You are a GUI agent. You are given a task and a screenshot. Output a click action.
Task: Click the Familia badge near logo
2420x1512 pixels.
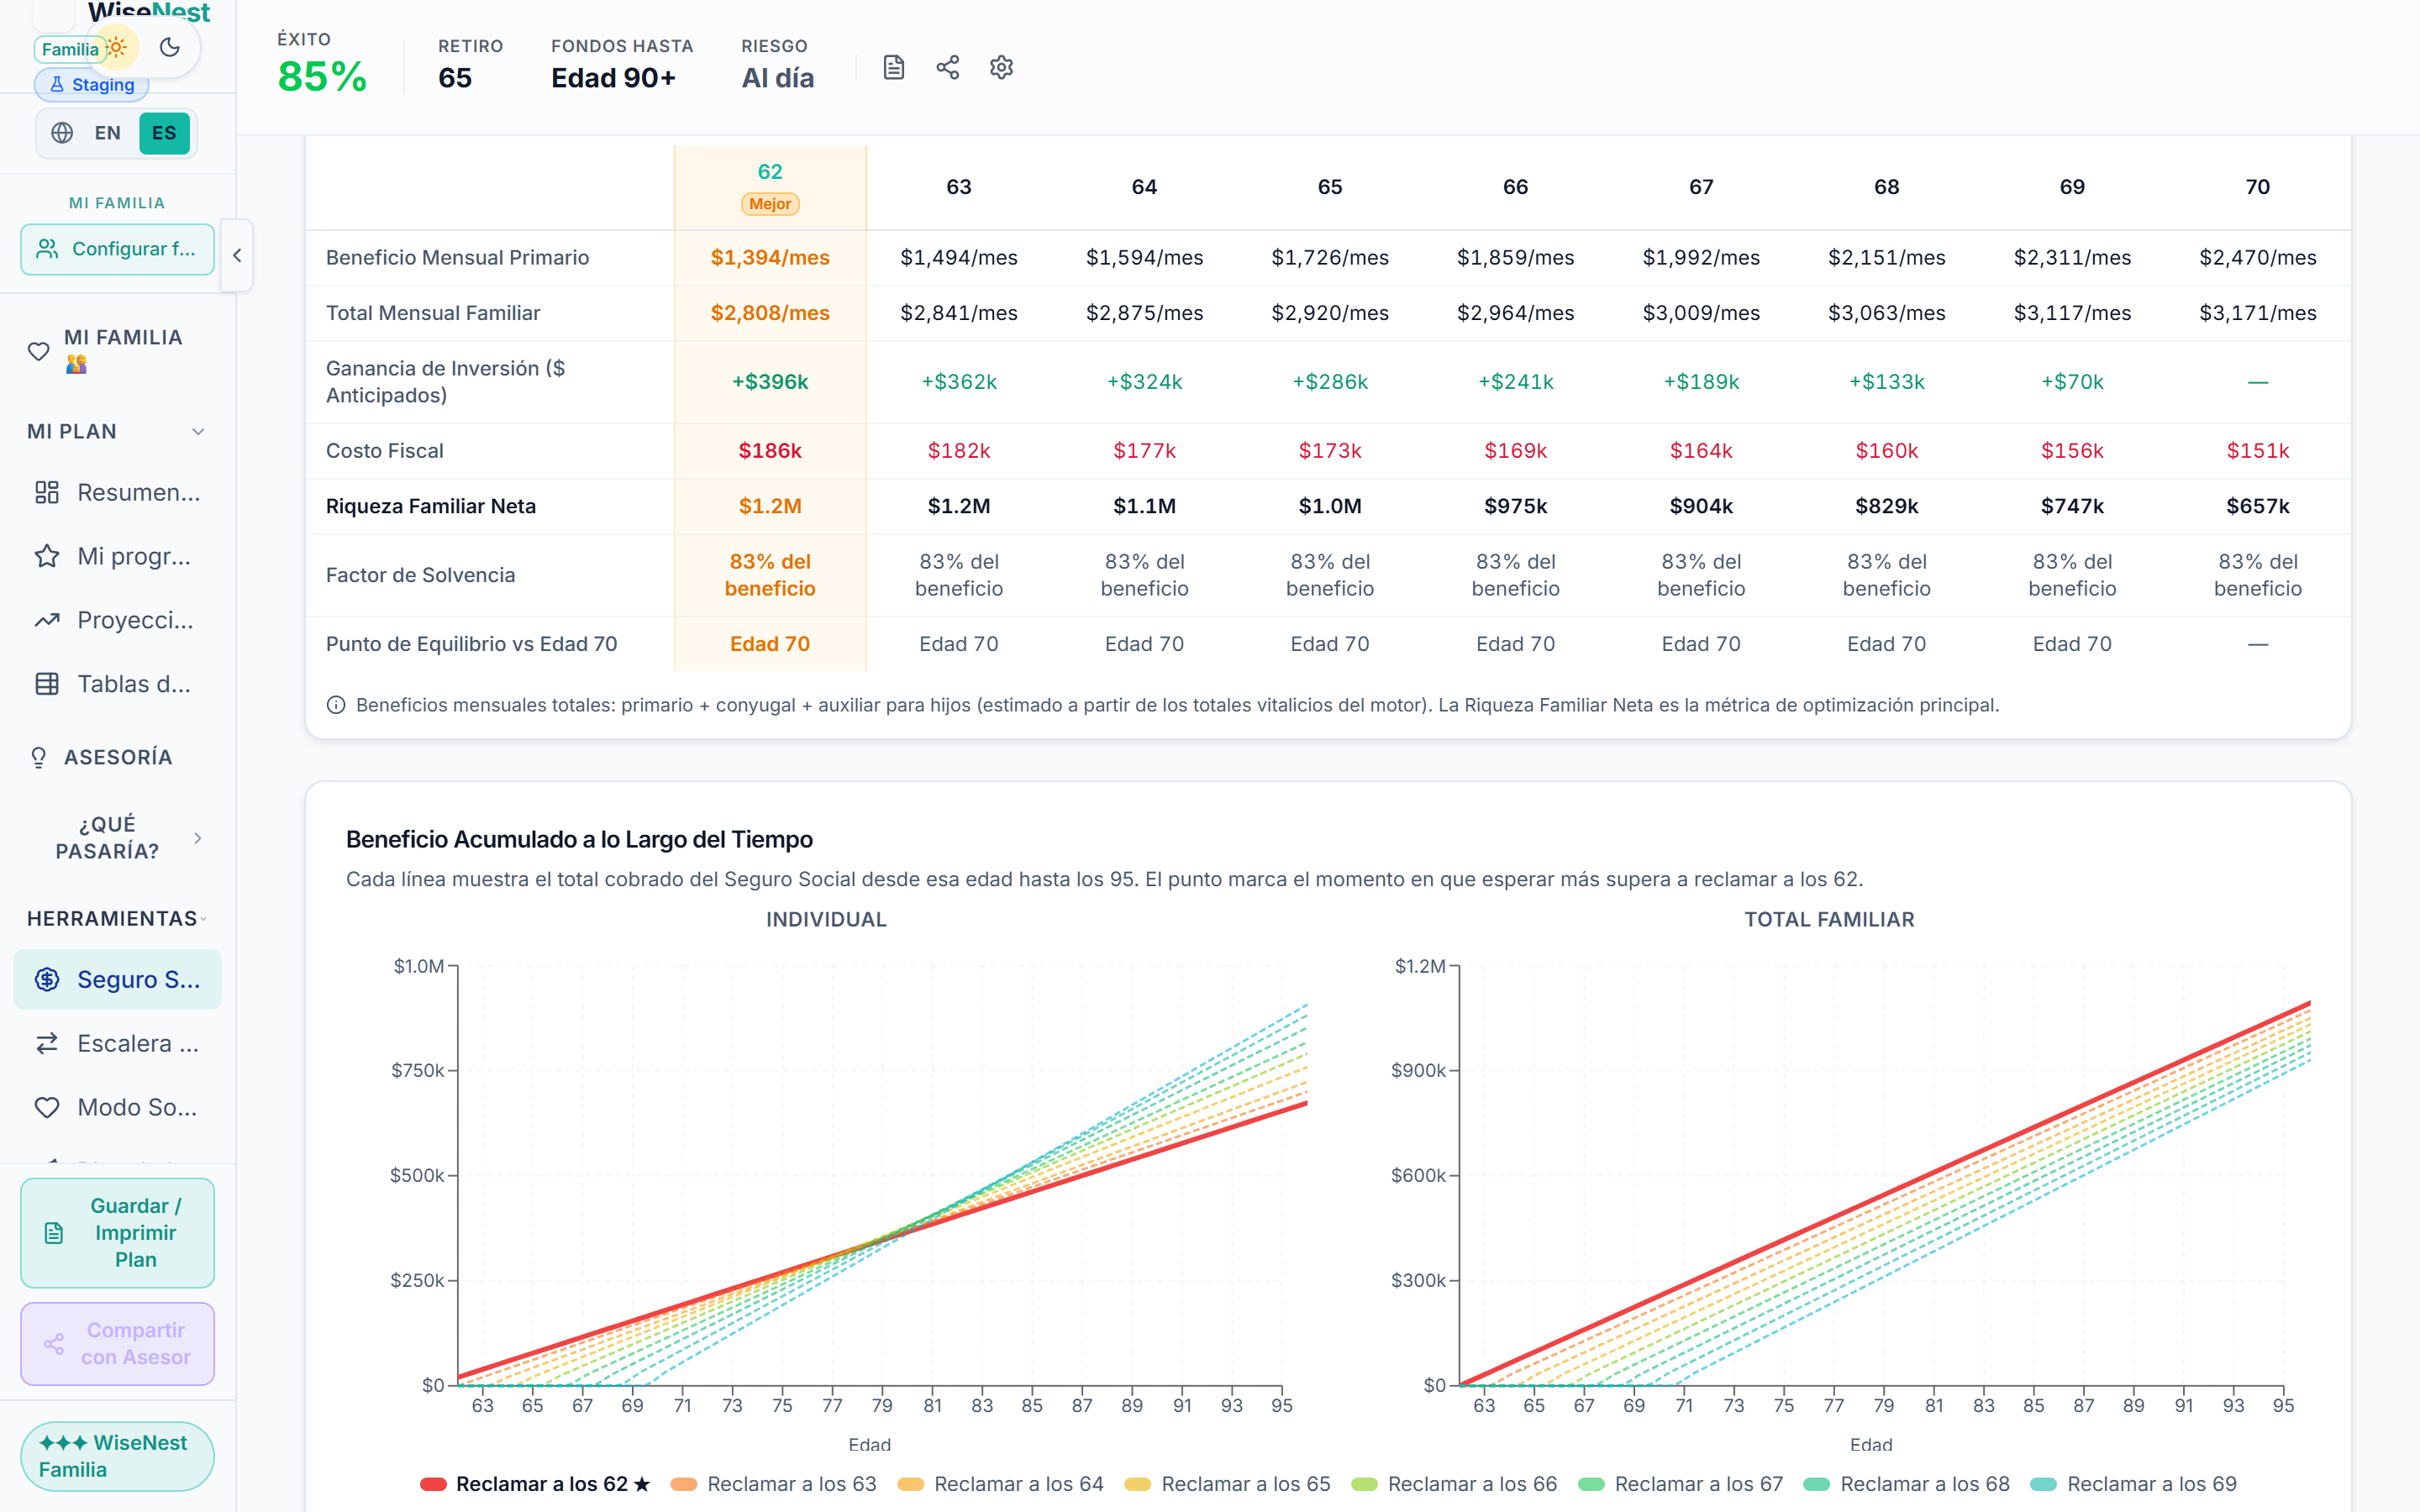(70, 49)
